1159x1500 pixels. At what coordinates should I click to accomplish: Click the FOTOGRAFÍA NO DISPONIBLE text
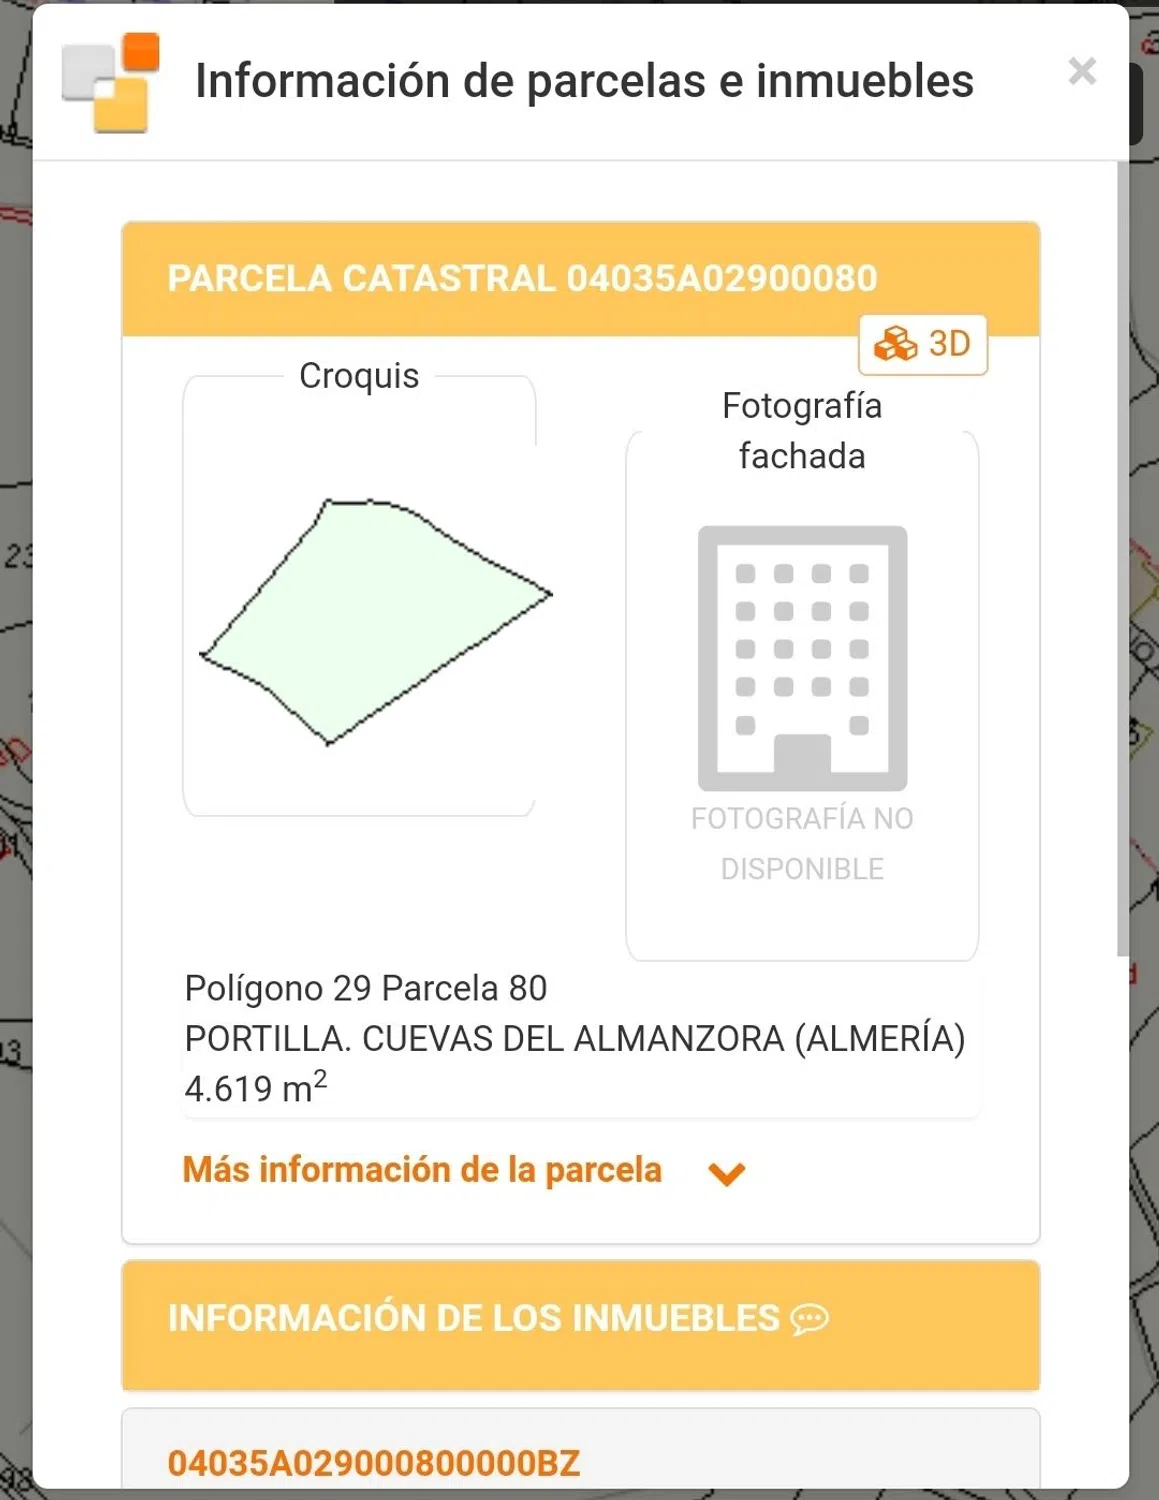802,844
